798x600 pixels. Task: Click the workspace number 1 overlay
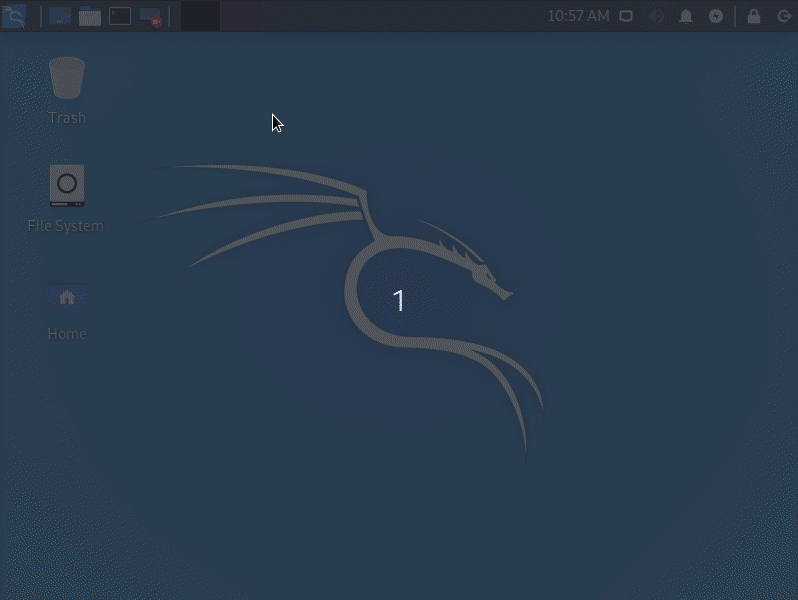pos(399,301)
